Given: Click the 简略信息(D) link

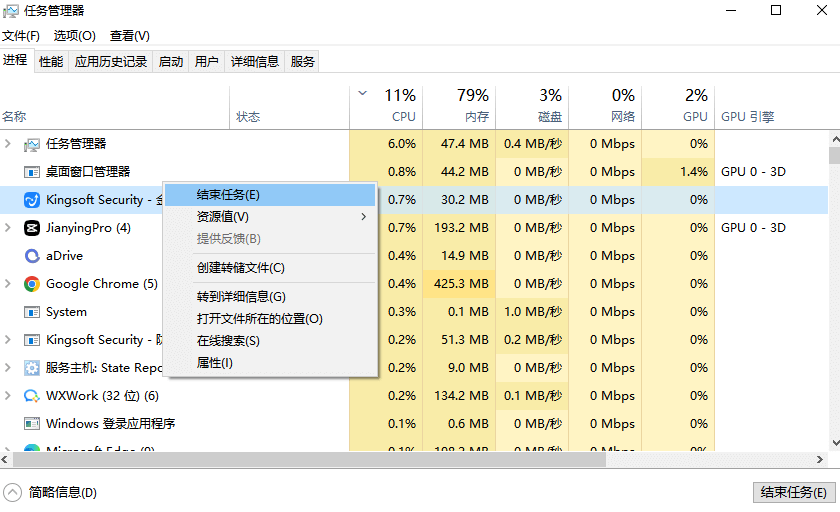Looking at the screenshot, I should click(63, 492).
